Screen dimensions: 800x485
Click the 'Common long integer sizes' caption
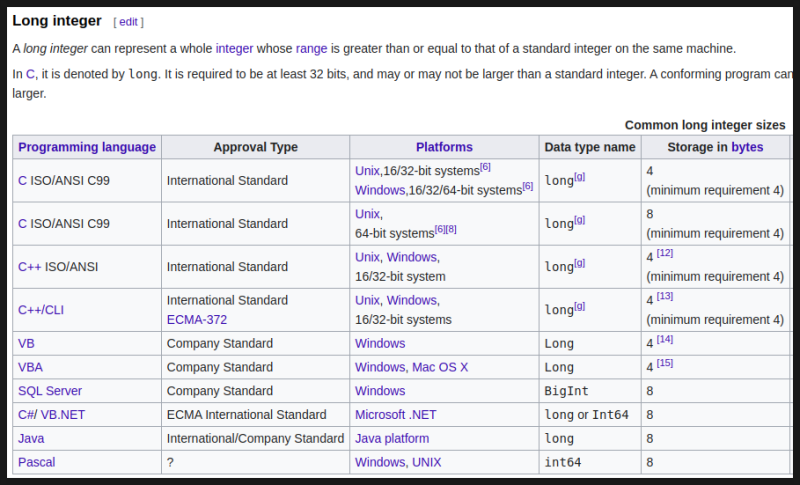[705, 125]
